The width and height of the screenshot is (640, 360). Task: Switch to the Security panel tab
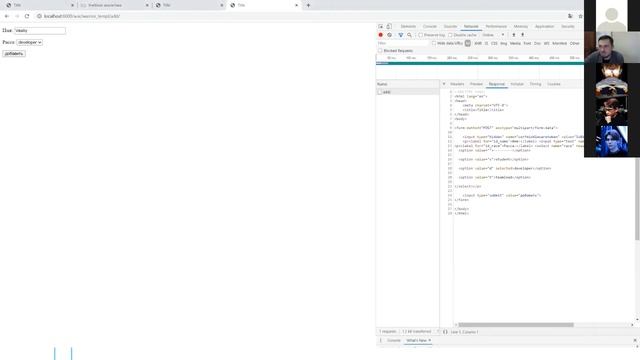click(x=567, y=27)
